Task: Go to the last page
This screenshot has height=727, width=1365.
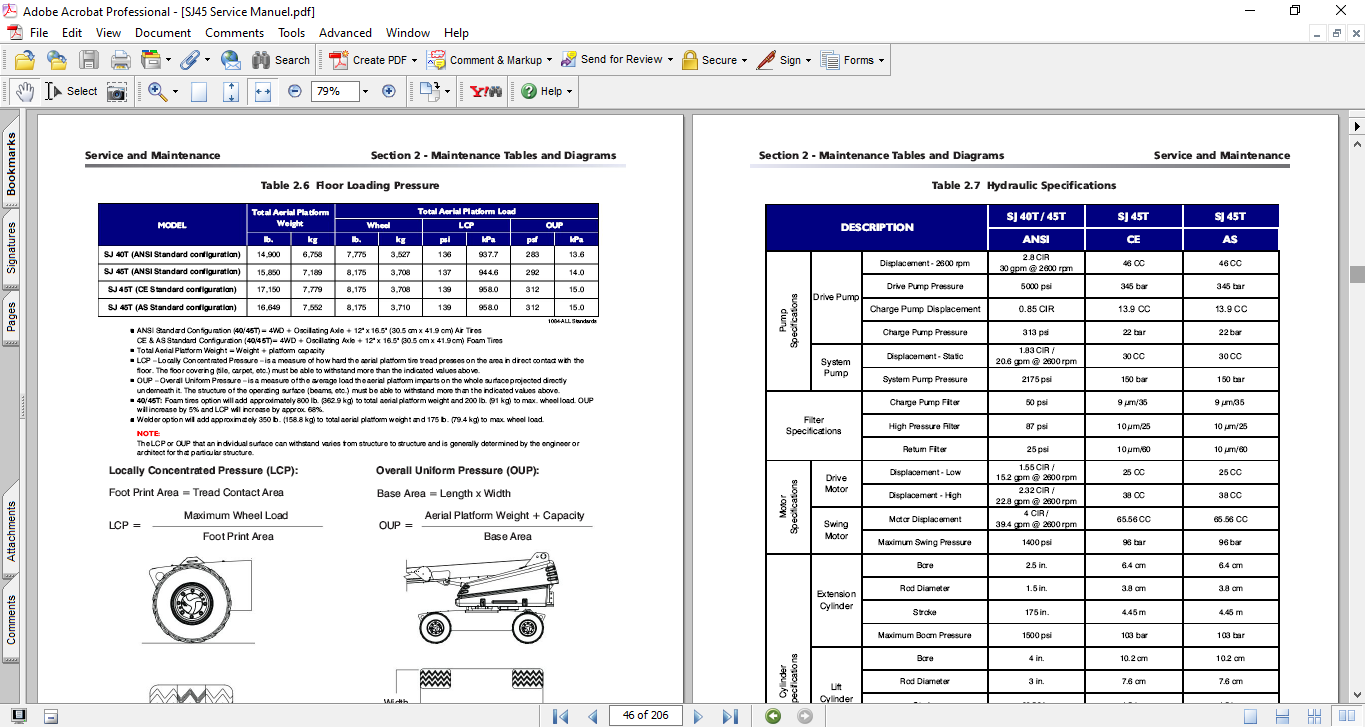Action: (730, 716)
